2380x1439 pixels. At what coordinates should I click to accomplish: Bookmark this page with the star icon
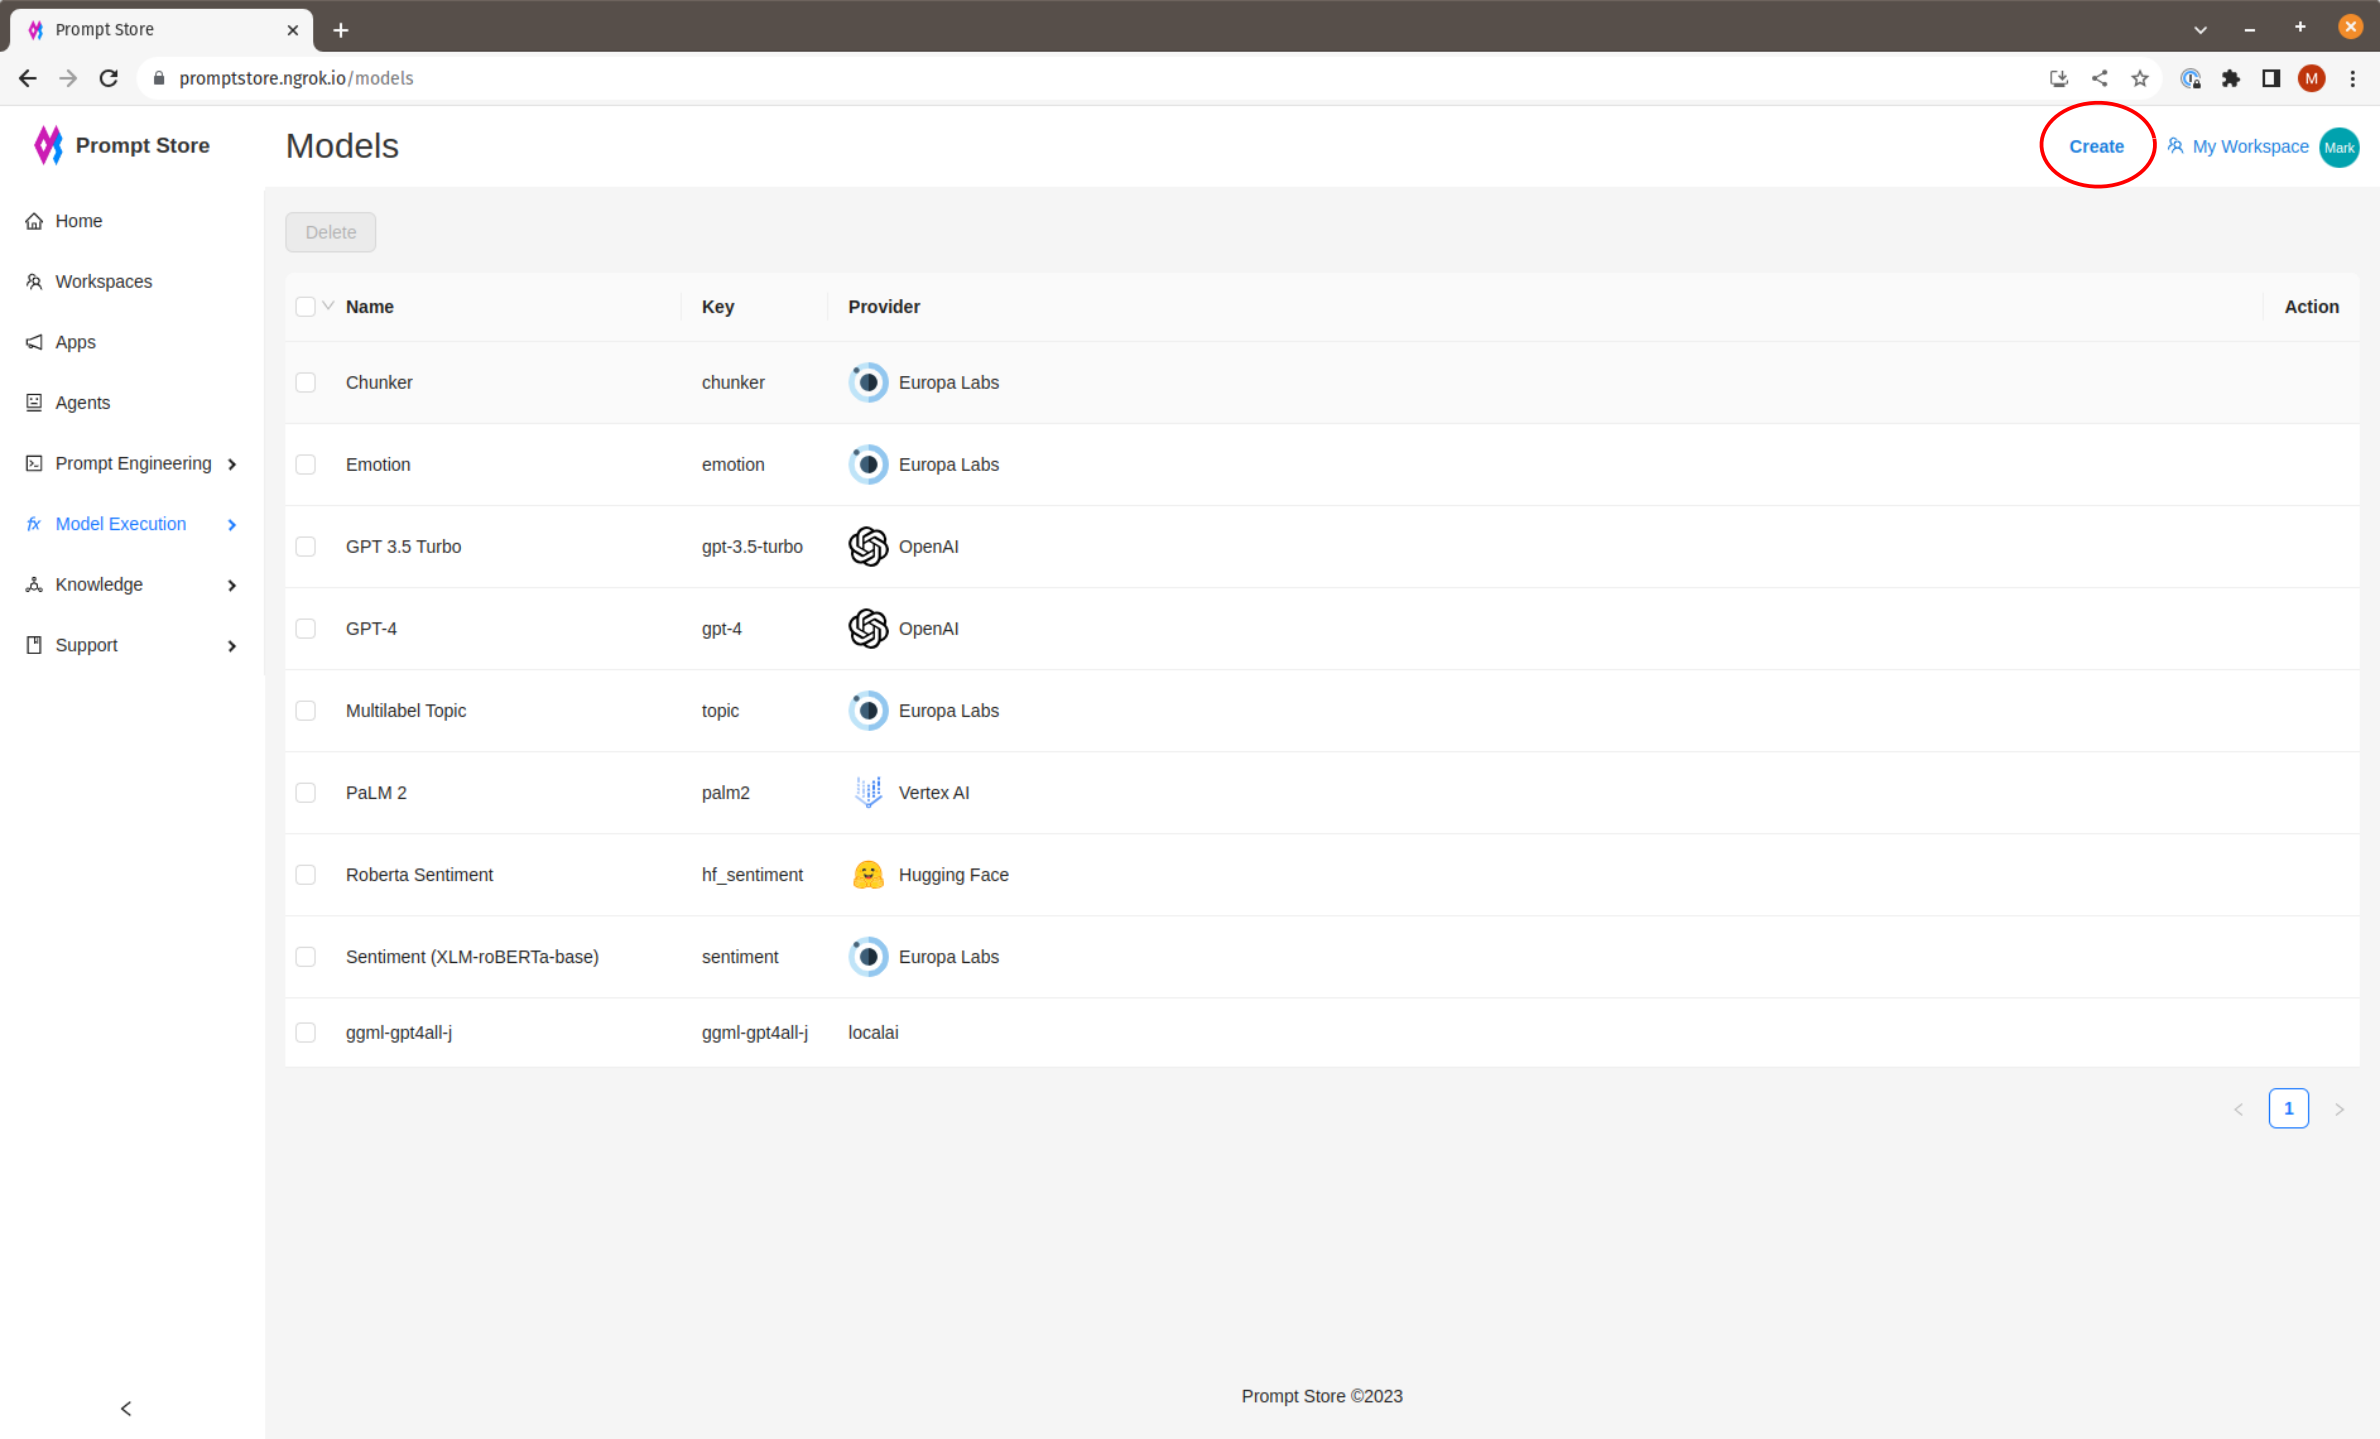coord(2140,78)
